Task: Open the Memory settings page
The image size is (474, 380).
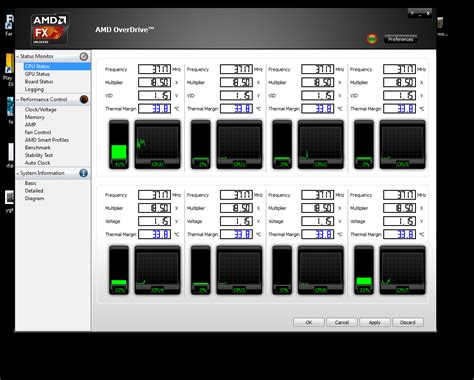Action: 35,117
